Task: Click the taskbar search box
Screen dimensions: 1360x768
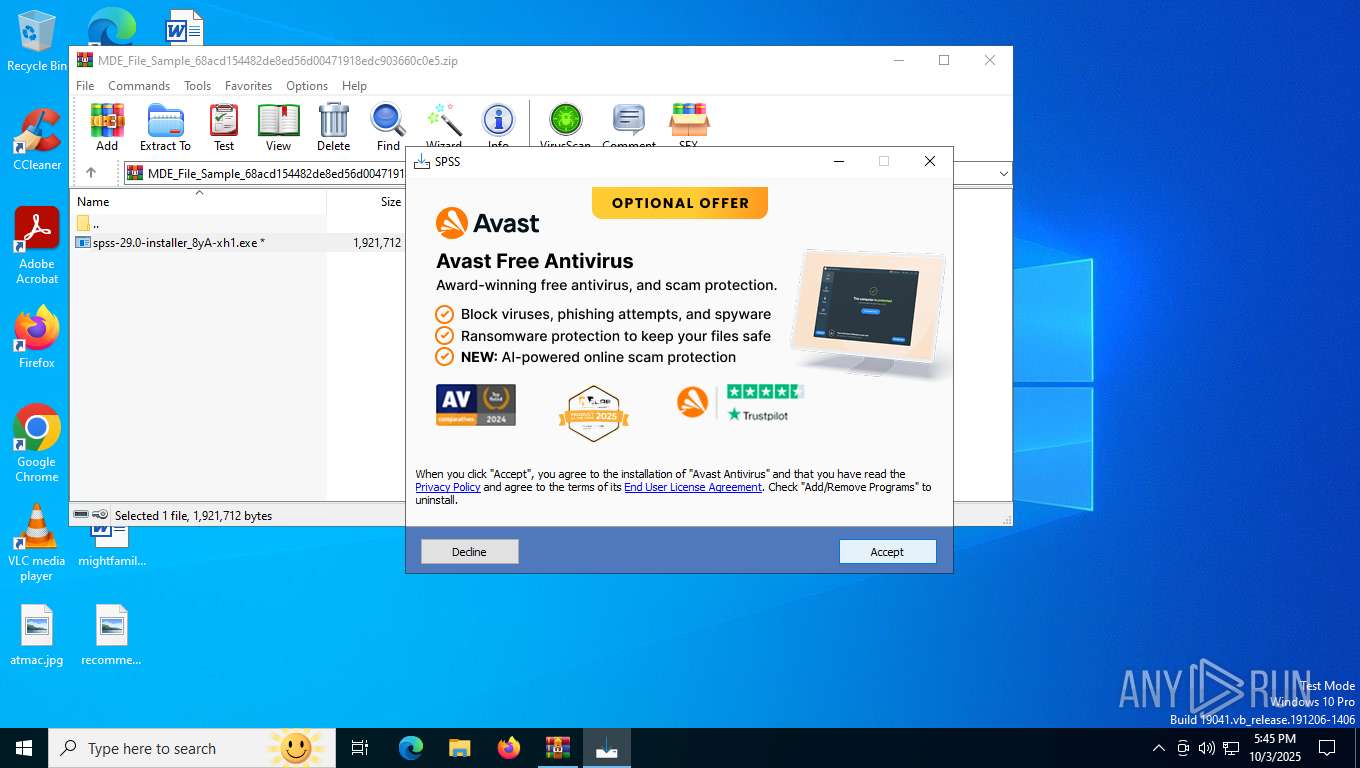Action: coord(192,748)
